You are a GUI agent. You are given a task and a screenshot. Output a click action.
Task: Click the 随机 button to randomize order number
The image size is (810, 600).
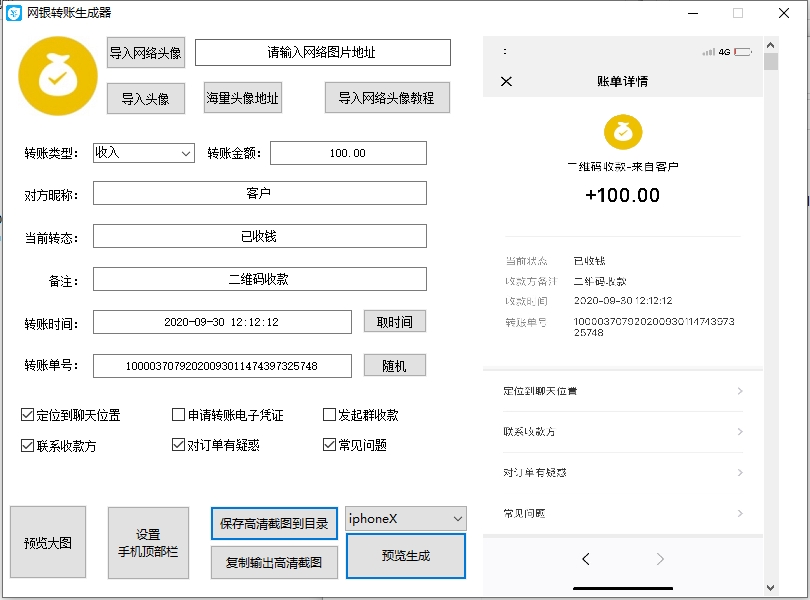tap(394, 366)
